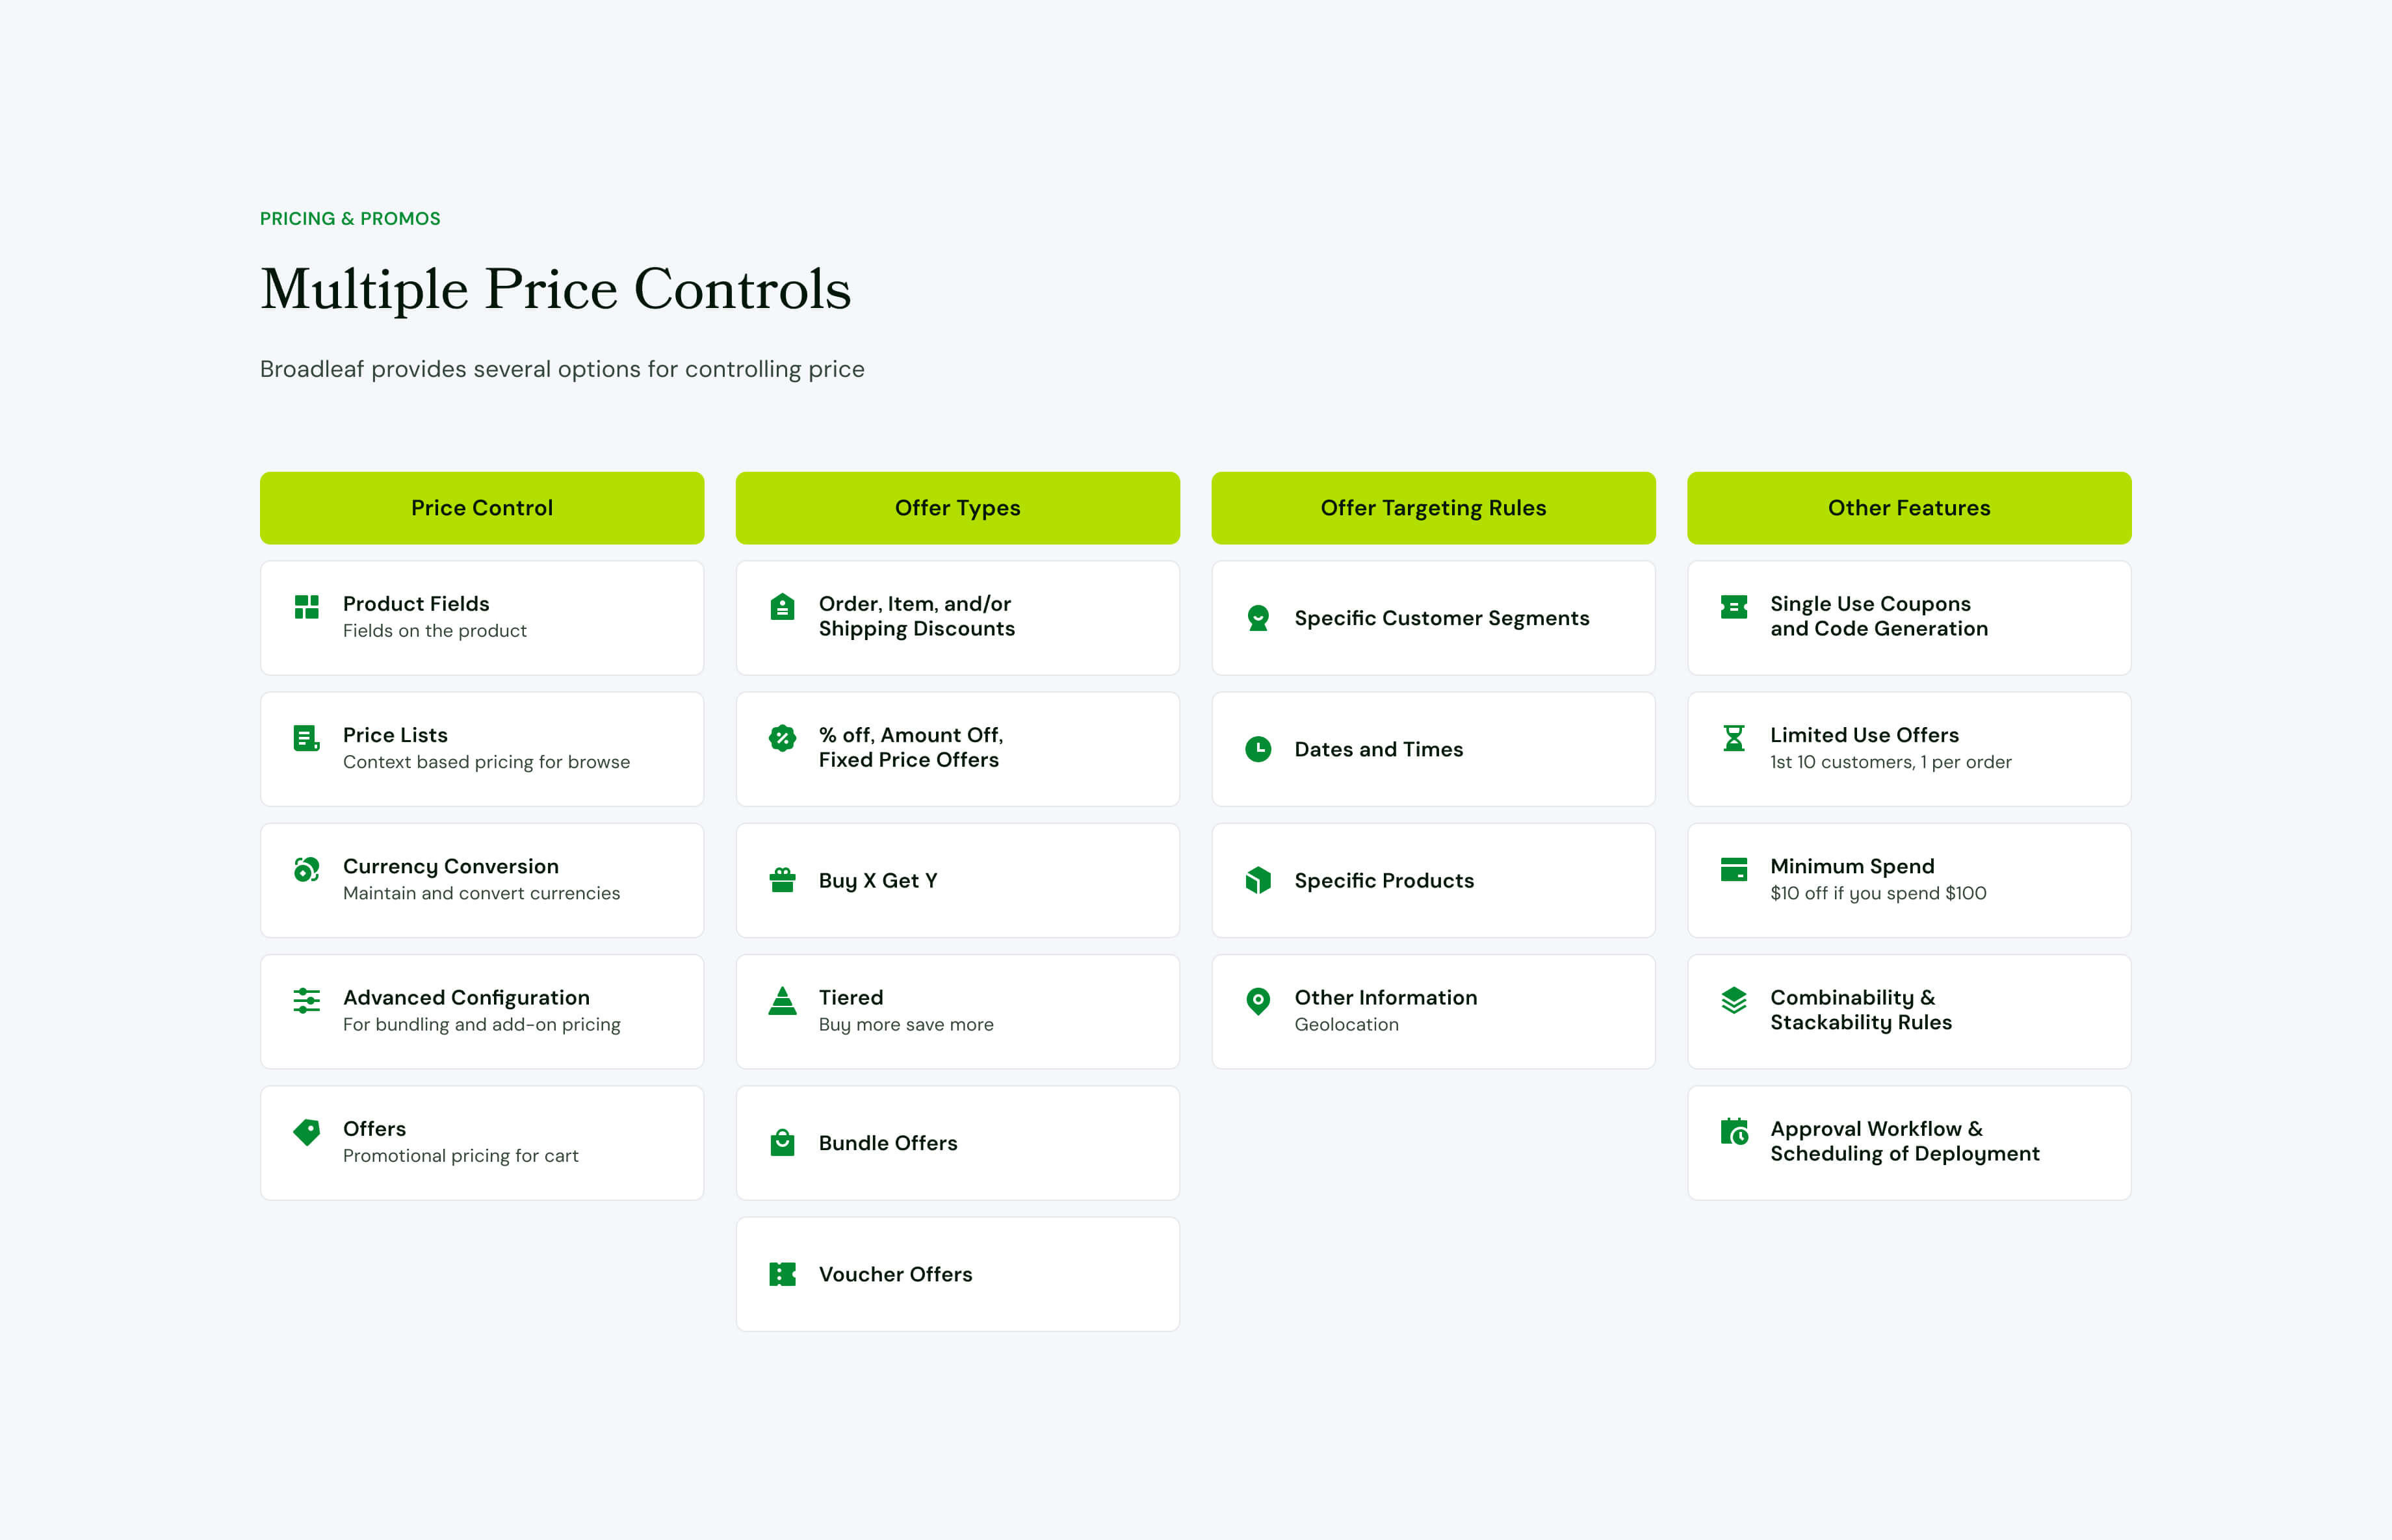Click the Specific Products box icon
This screenshot has height=1540, width=2392.
[x=1259, y=880]
